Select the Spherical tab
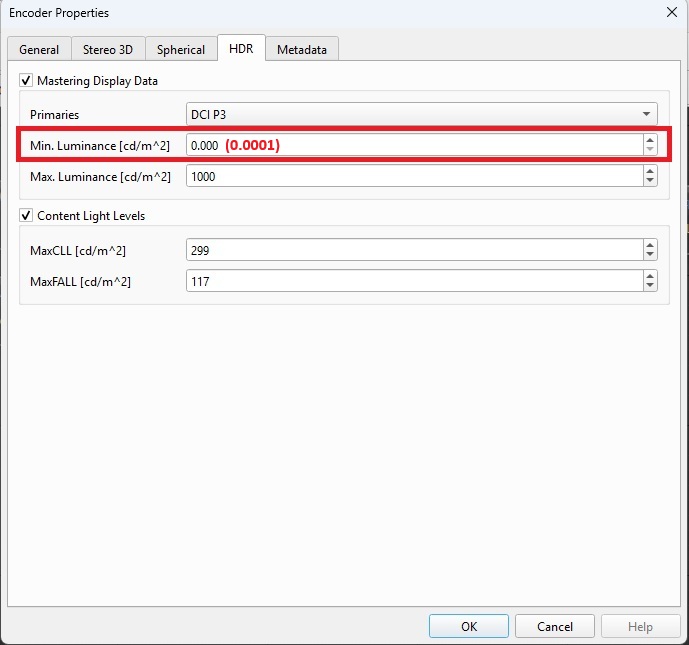Image resolution: width=689 pixels, height=645 pixels. (181, 50)
